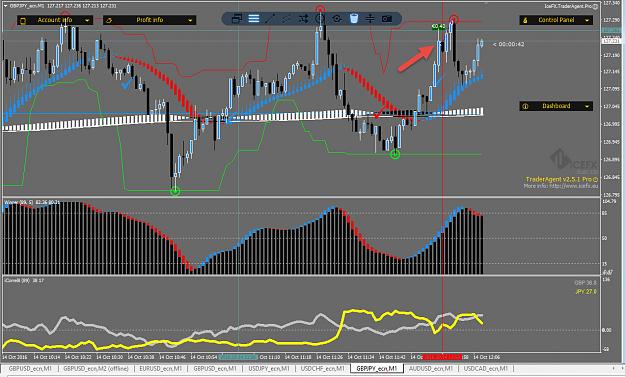Screen dimensions: 625x377
Task: Click the cascade windows icon in the floating toolbar
Action: [x=237, y=19]
